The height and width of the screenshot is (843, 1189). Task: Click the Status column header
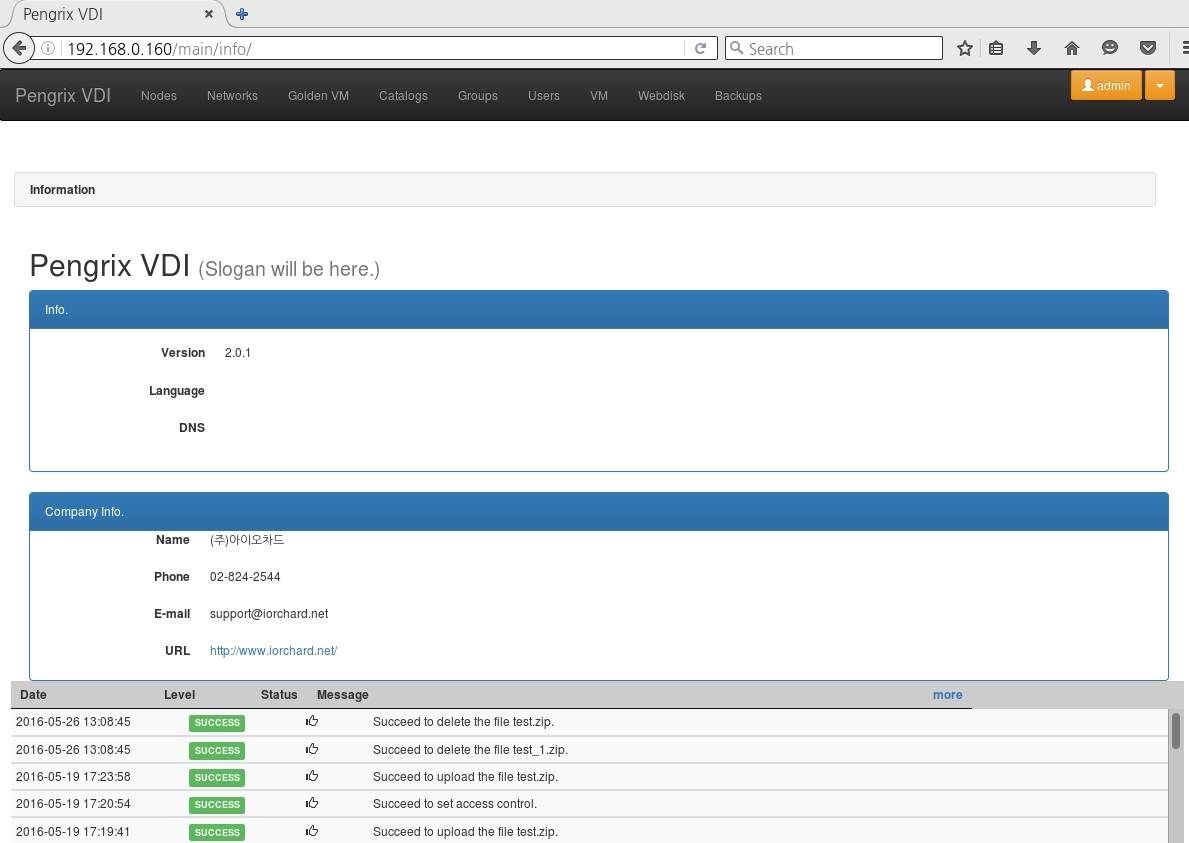click(279, 694)
